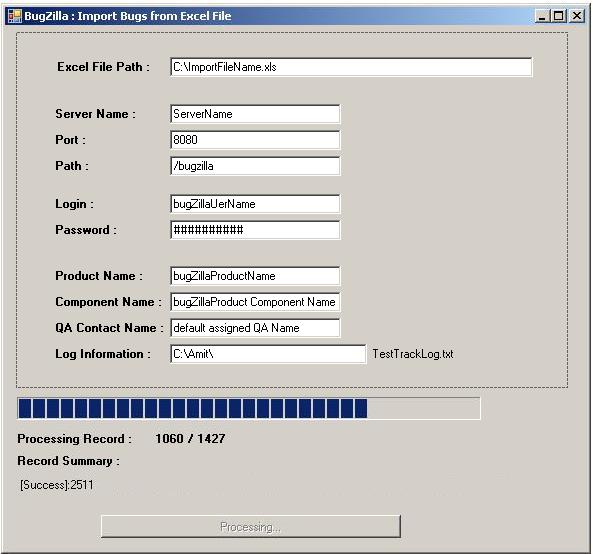
Task: Click the Product Name label
Action: (99, 276)
